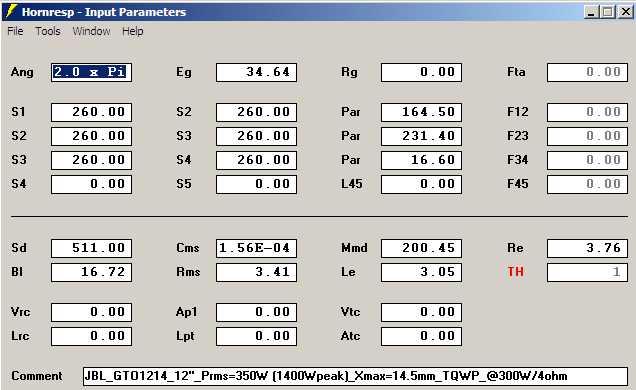This screenshot has width=636, height=390.
Task: Click the Par label beside 164.50
Action: [x=350, y=112]
